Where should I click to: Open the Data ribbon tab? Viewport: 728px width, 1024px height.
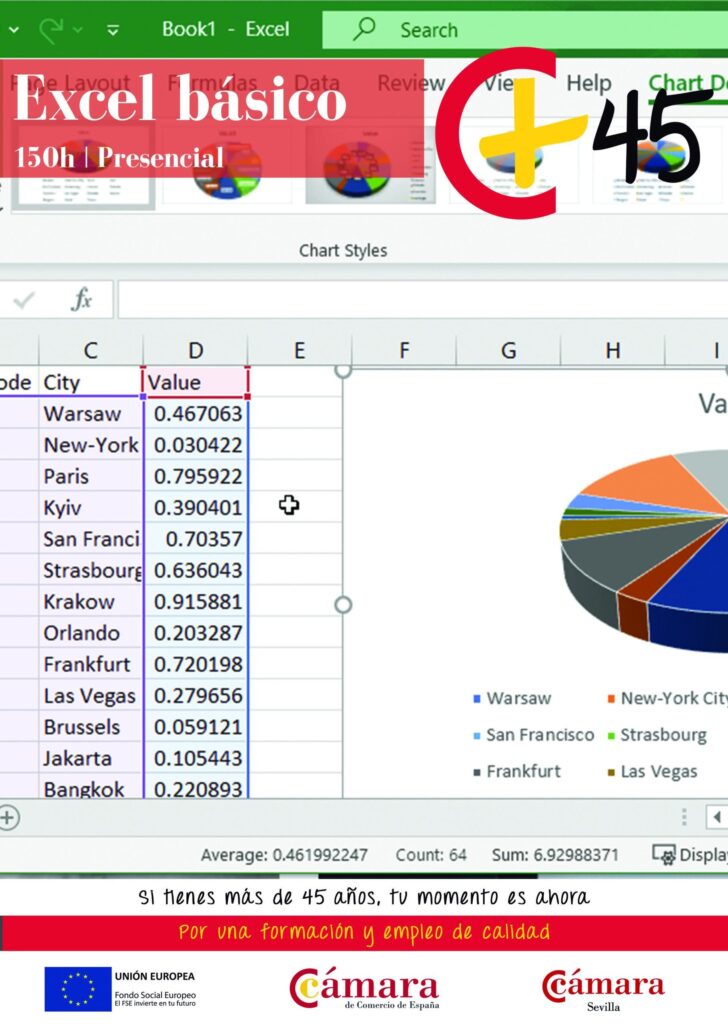[316, 83]
